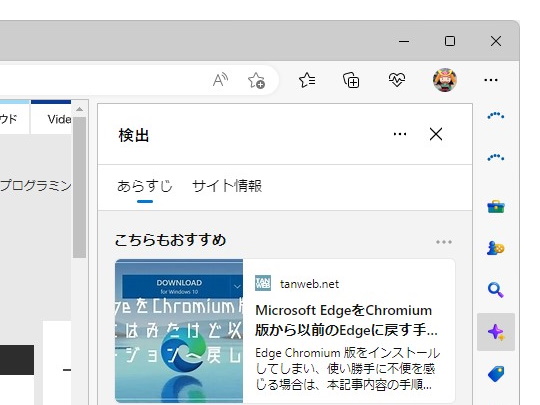
Task: Toggle the Discover sparkle sidebar icon
Action: [x=496, y=332]
